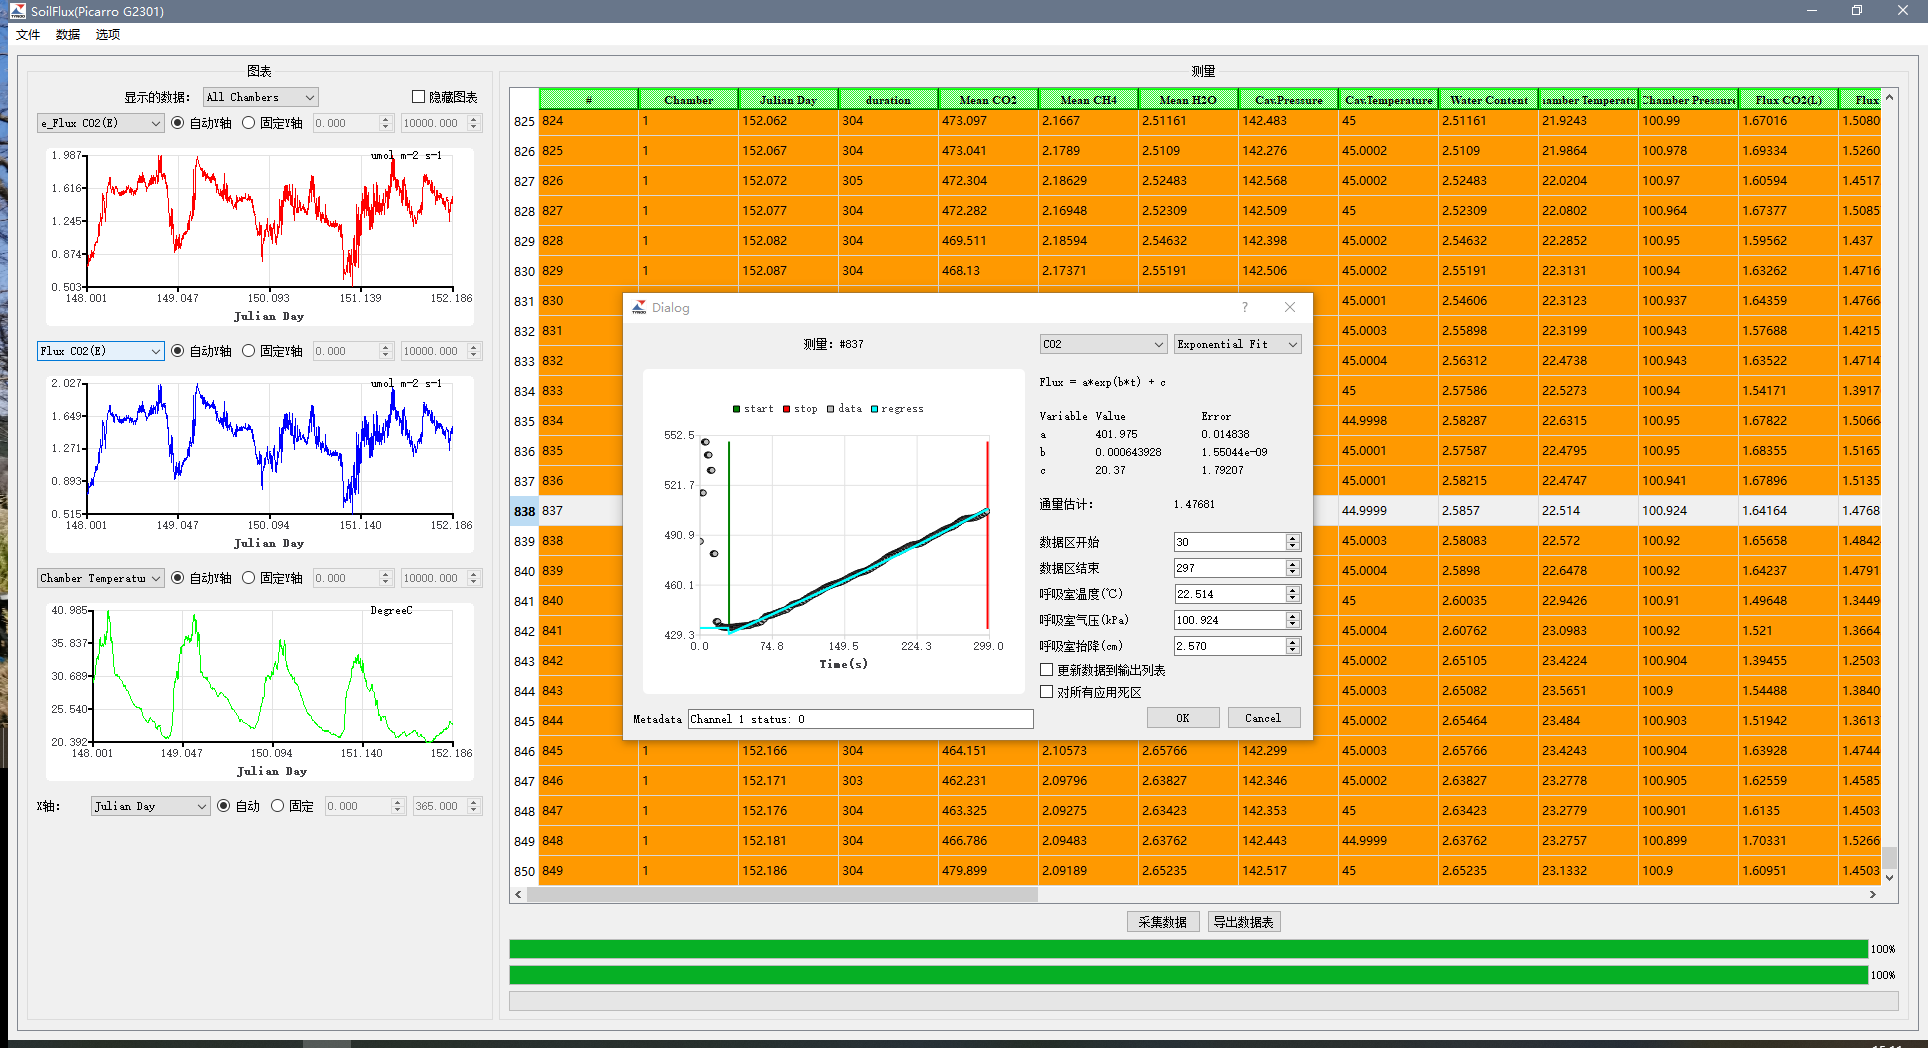Click the Metadata text field
The height and width of the screenshot is (1048, 1928).
point(860,719)
